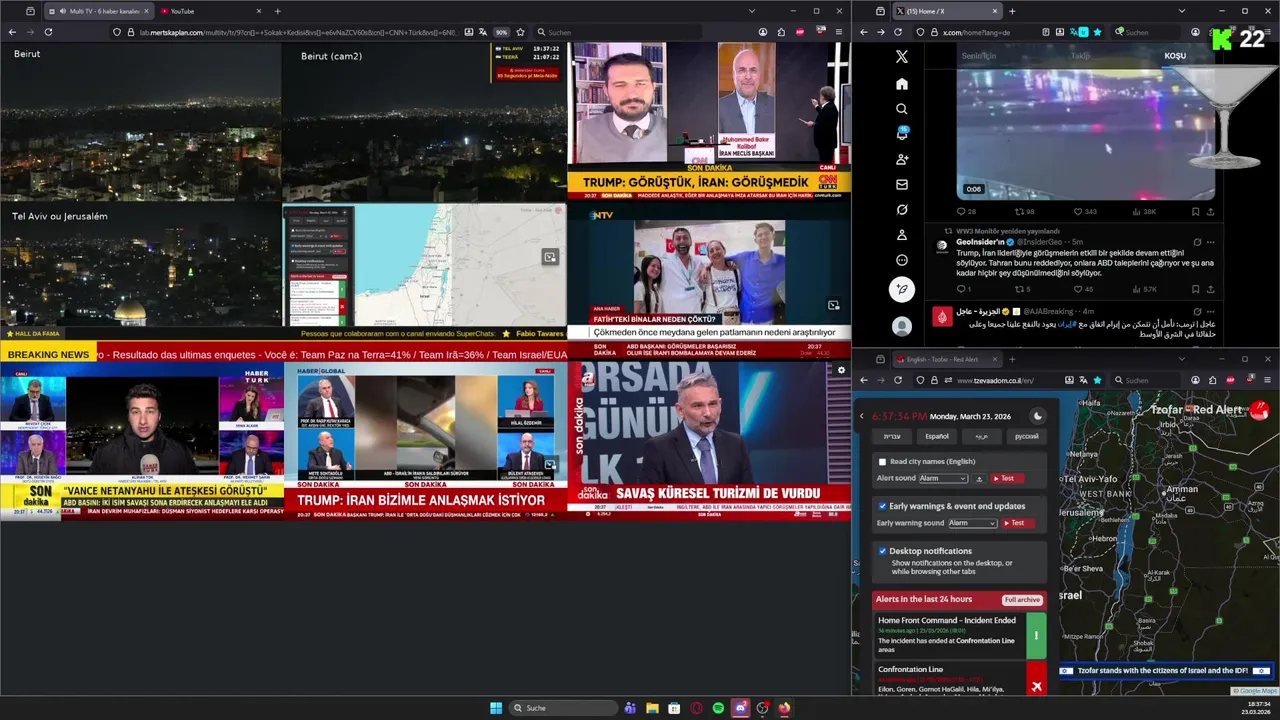Switch to 'Senin İçin' tab on X
Screen dimensions: 1280x720
point(979,56)
